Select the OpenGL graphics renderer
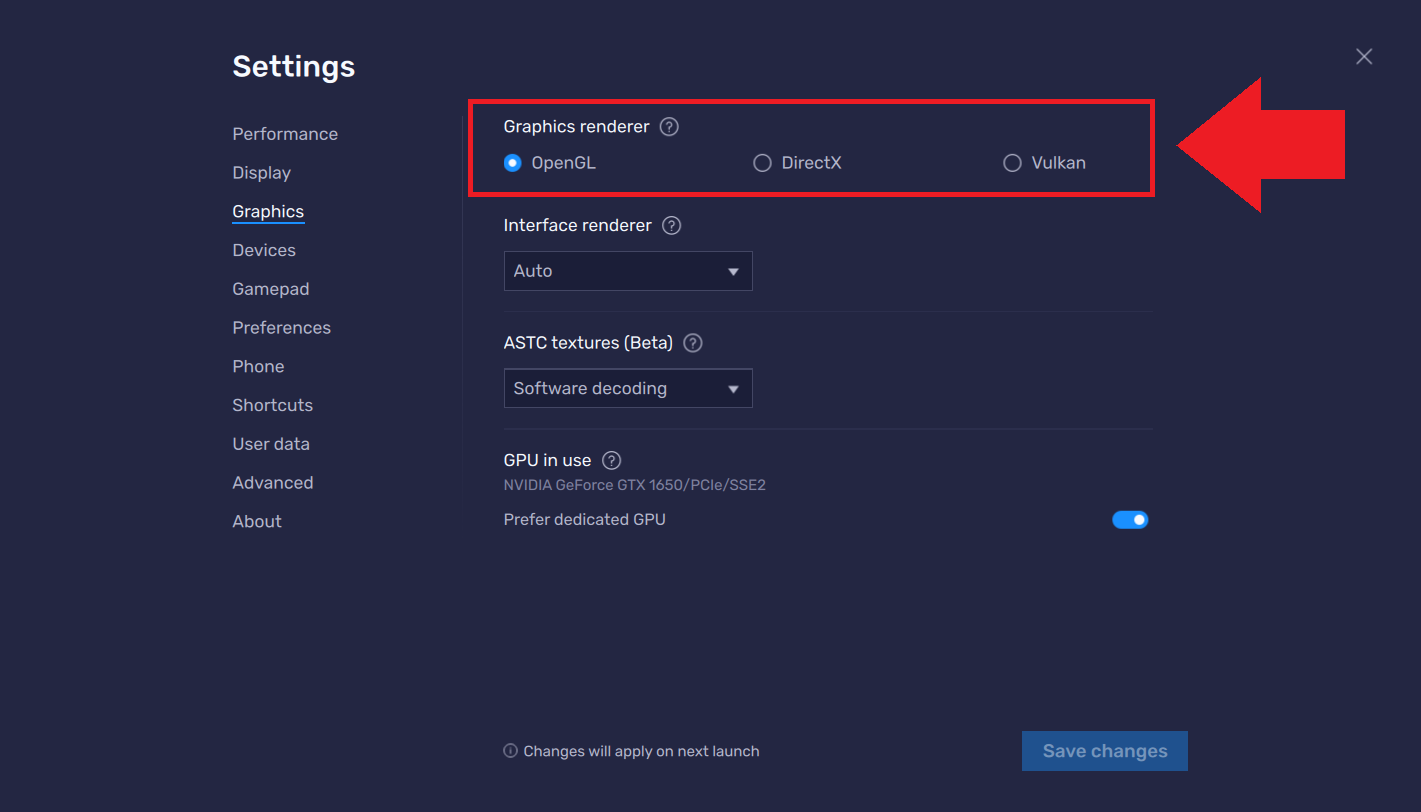The image size is (1421, 812). [512, 162]
